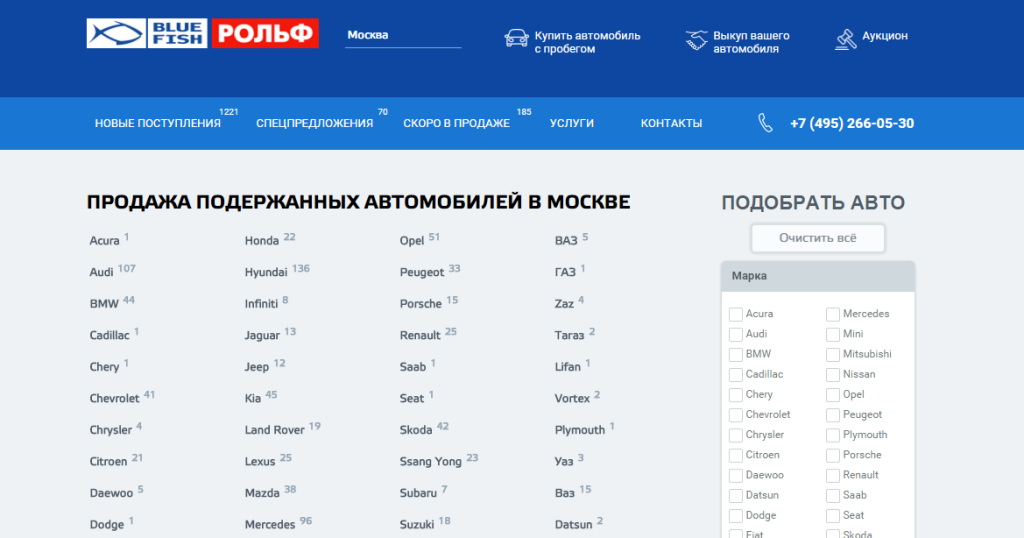Open Тагаз 2 brand link
1024x538 pixels.
(x=575, y=334)
